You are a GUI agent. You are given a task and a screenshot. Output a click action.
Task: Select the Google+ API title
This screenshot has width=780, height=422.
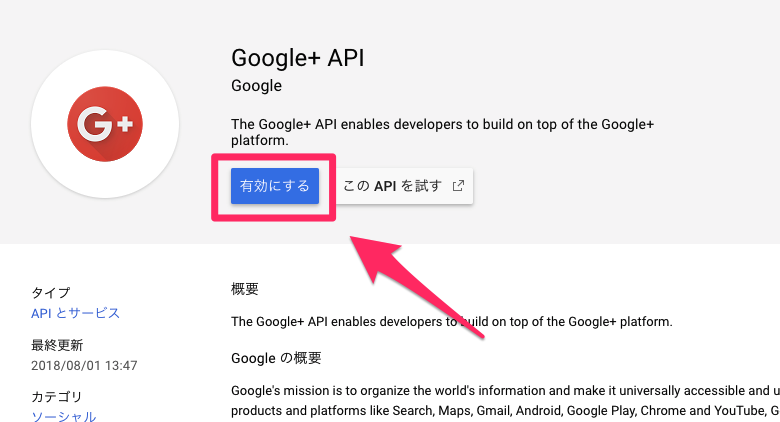click(x=297, y=58)
